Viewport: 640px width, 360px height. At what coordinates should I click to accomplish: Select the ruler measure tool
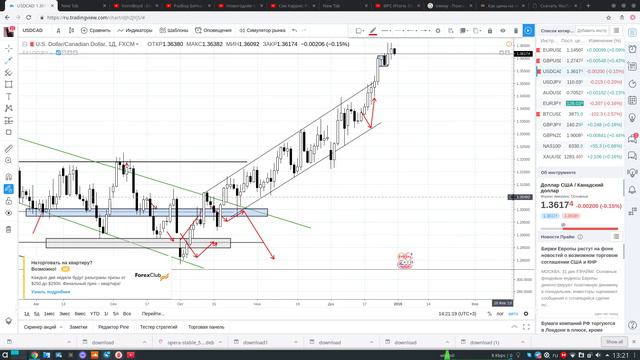9,149
